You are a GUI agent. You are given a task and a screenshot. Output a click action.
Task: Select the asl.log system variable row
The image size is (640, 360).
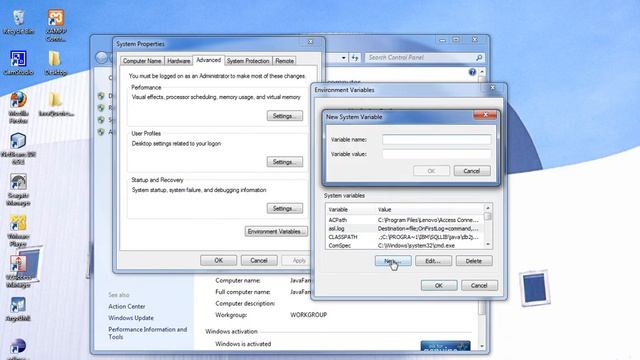(404, 229)
